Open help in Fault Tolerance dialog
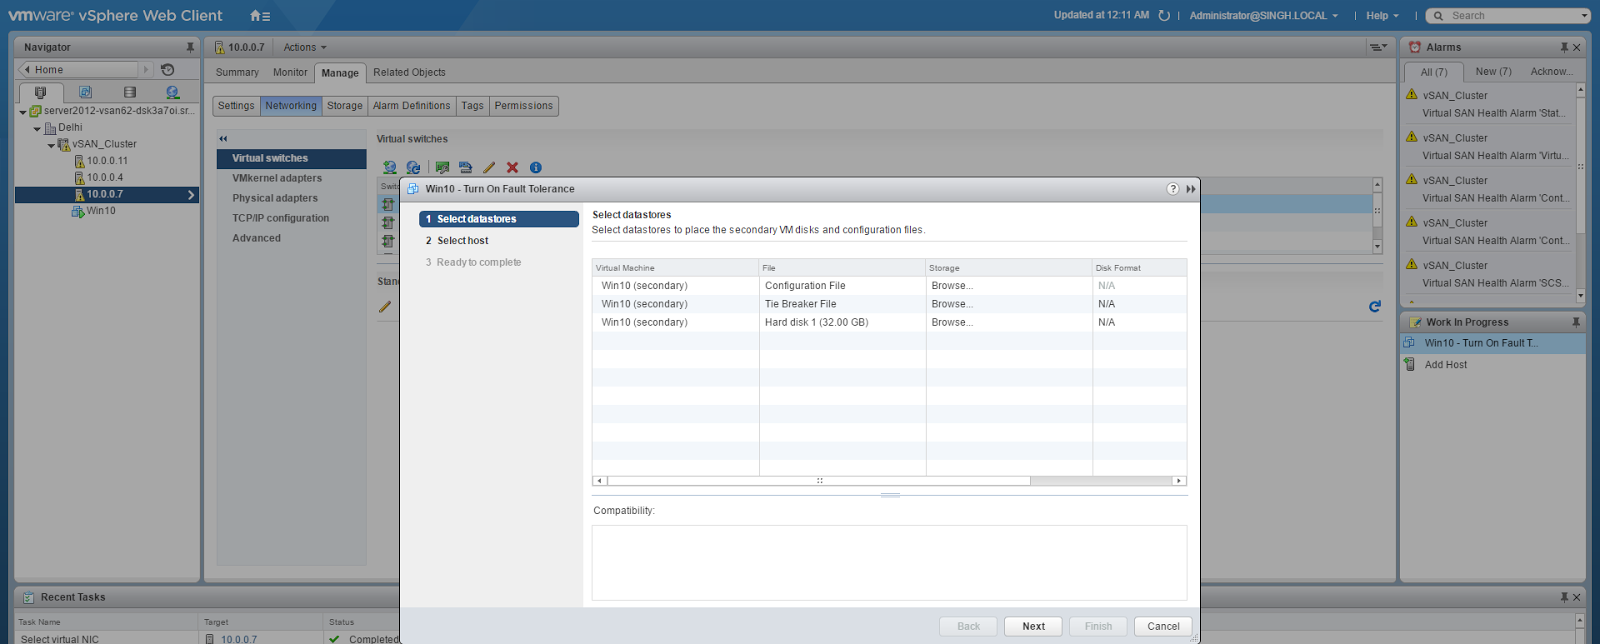 click(1173, 189)
